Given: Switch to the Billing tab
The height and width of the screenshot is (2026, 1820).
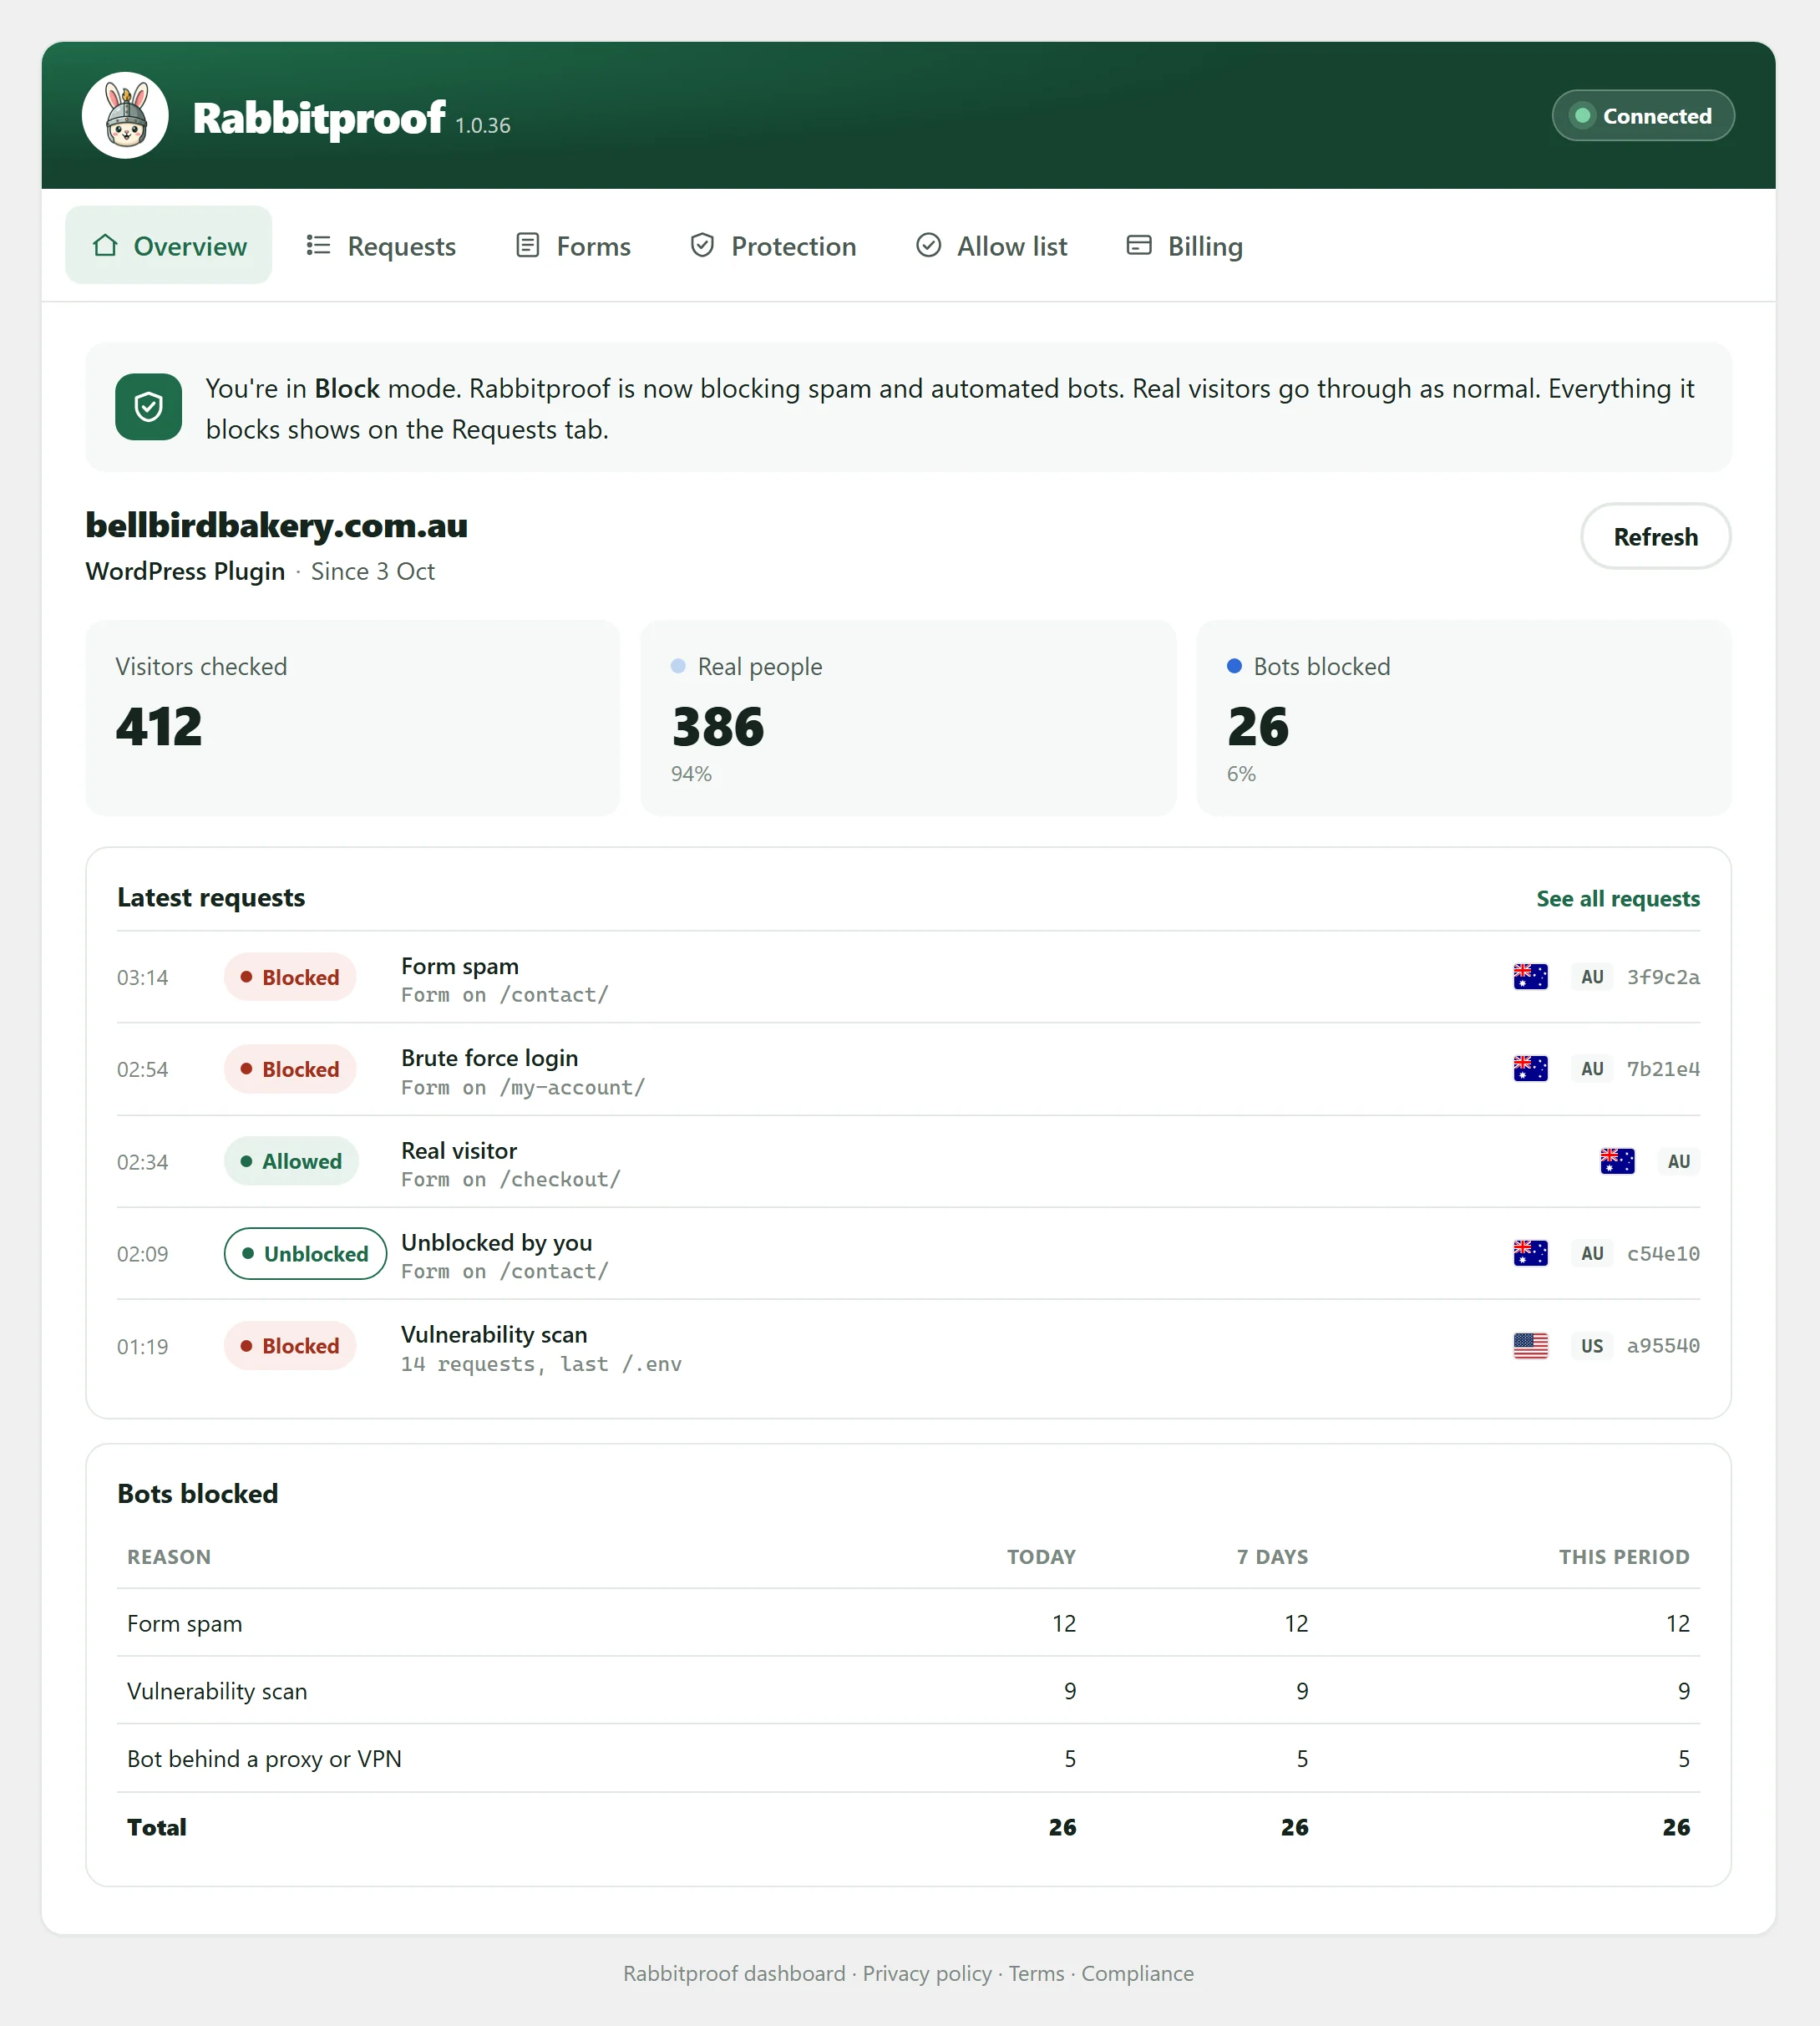Looking at the screenshot, I should (1185, 245).
